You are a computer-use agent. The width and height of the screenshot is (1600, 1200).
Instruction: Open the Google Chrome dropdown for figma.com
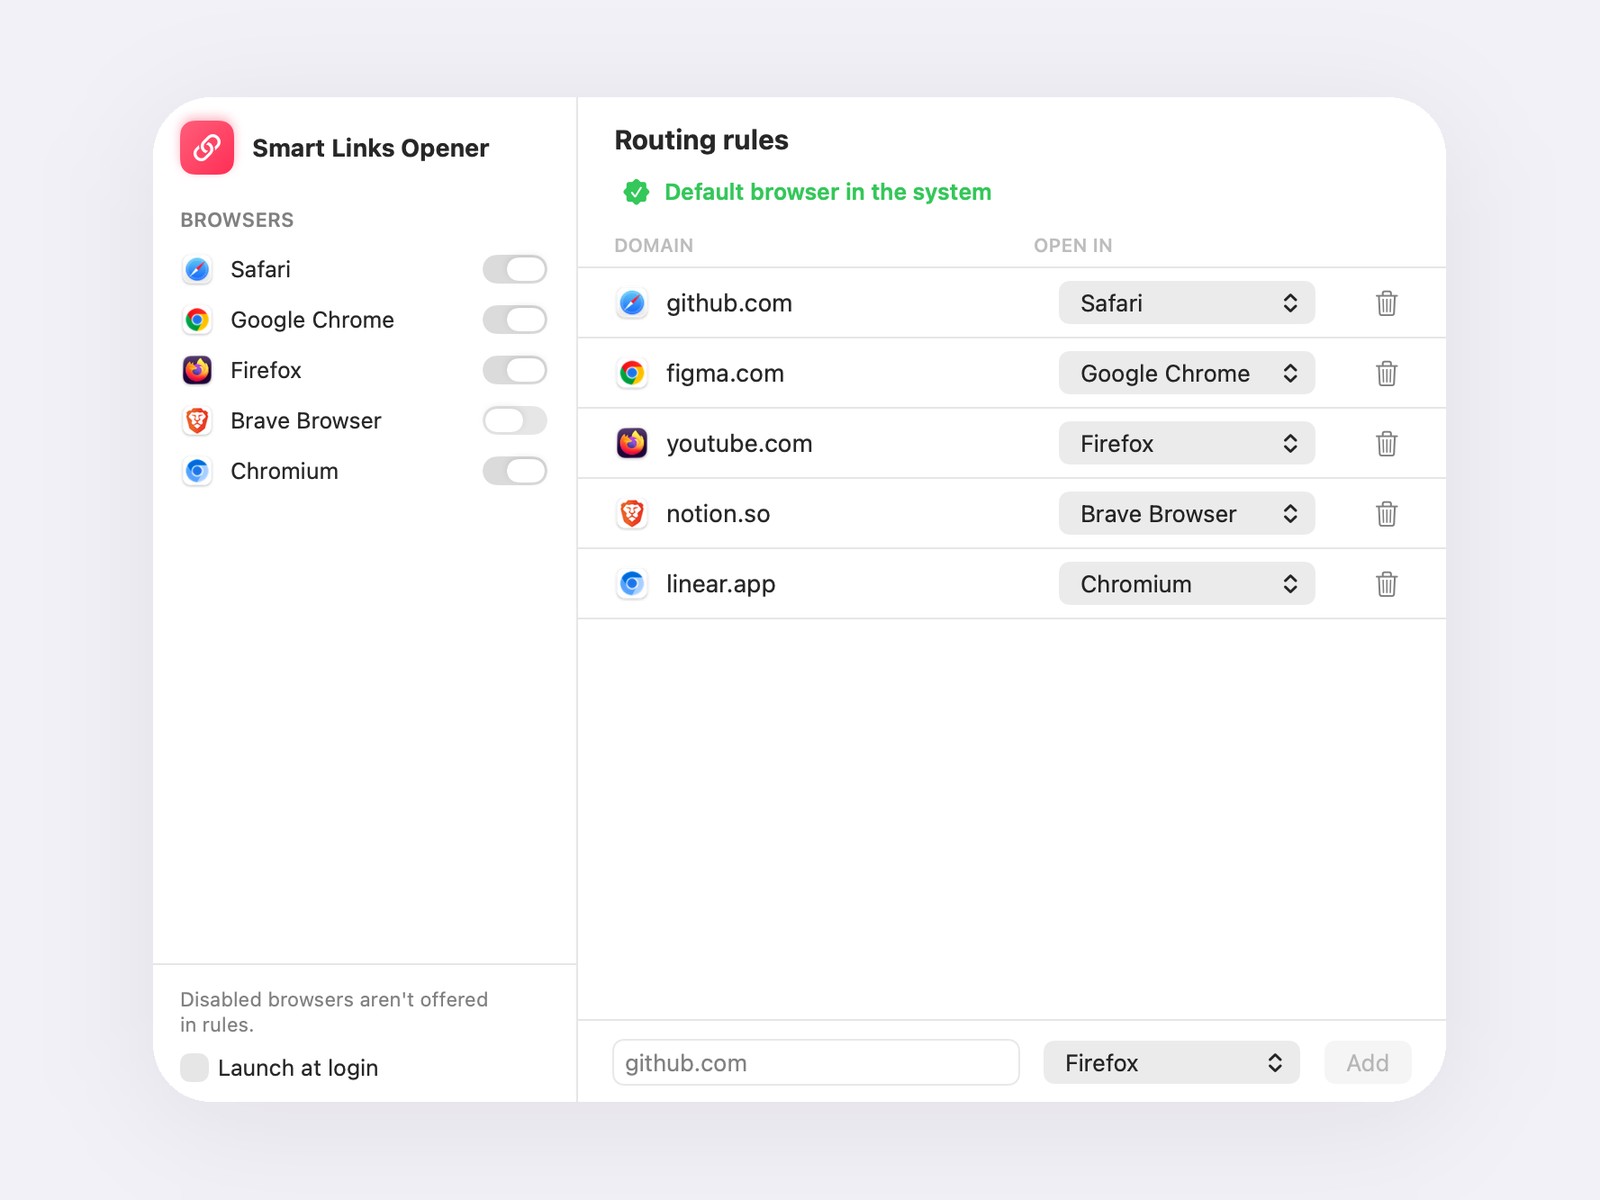point(1187,373)
